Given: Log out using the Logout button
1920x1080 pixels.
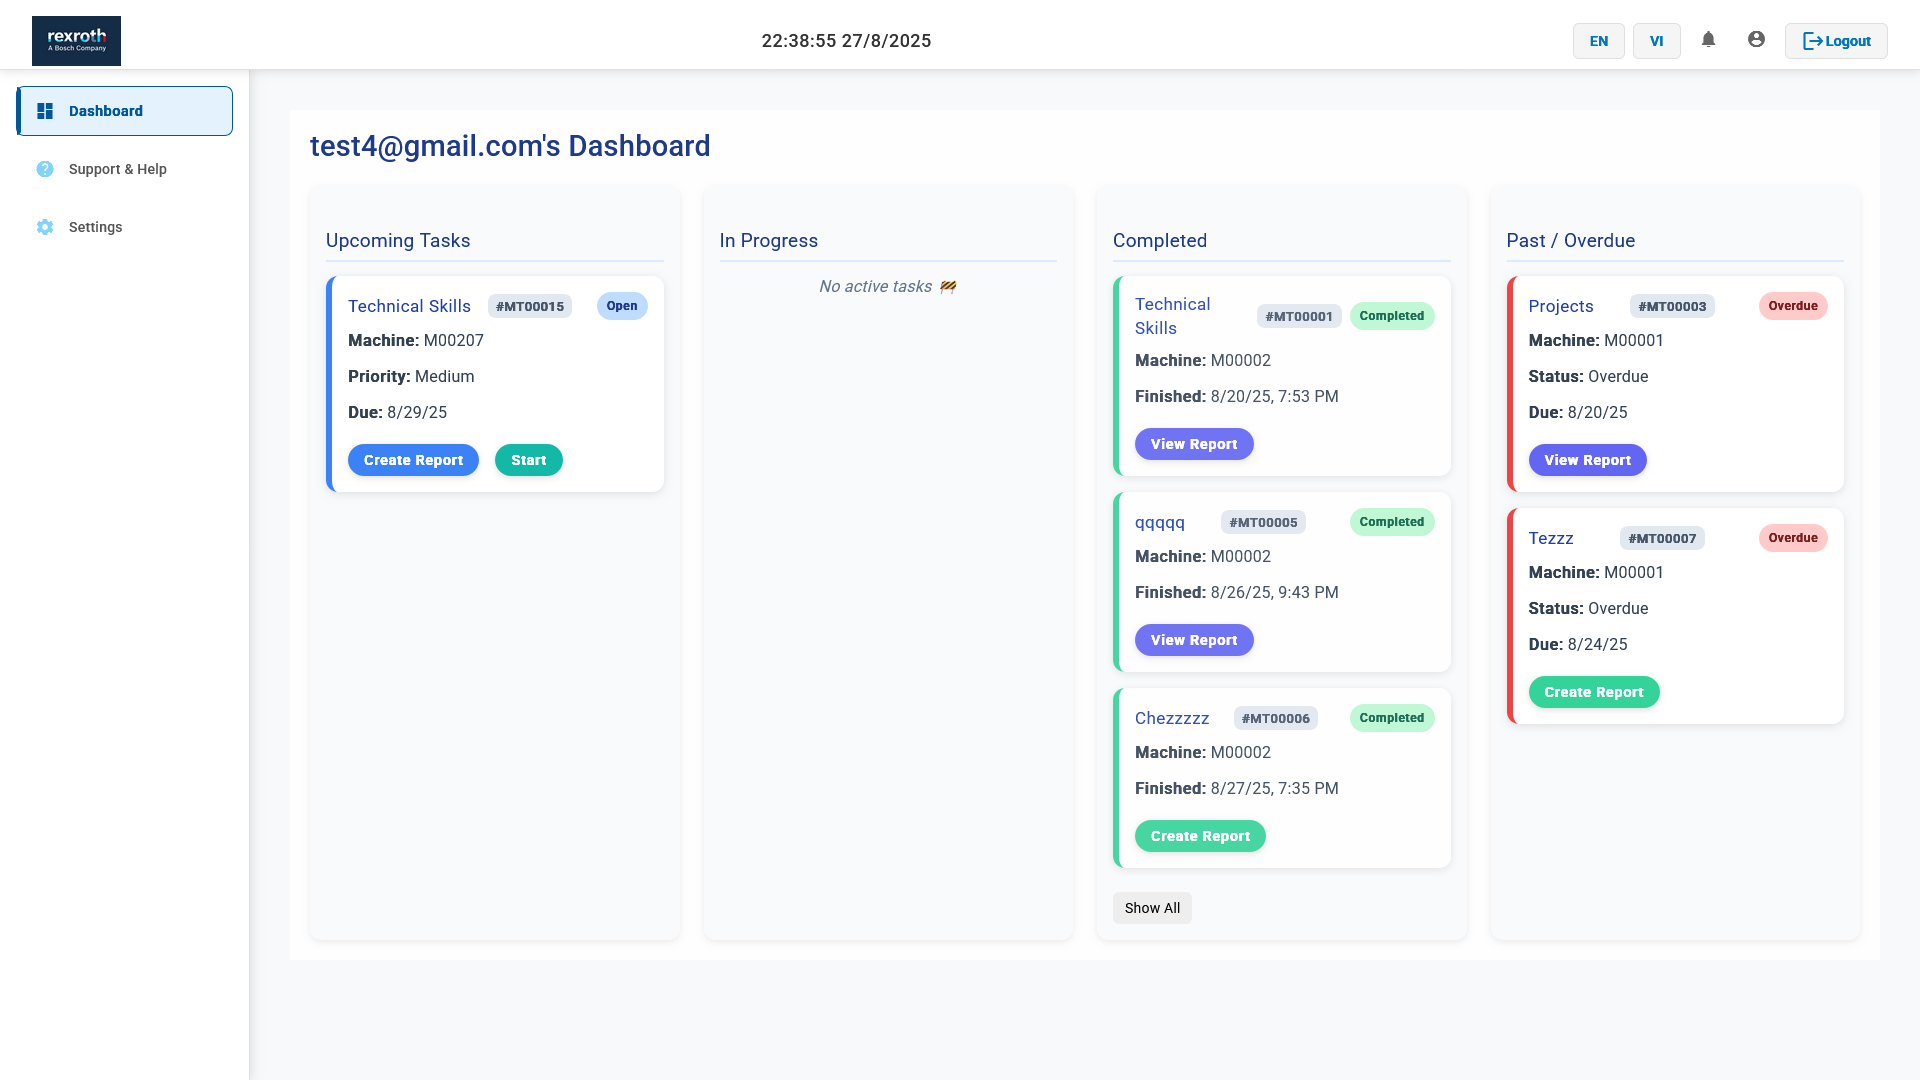Looking at the screenshot, I should pyautogui.click(x=1836, y=41).
